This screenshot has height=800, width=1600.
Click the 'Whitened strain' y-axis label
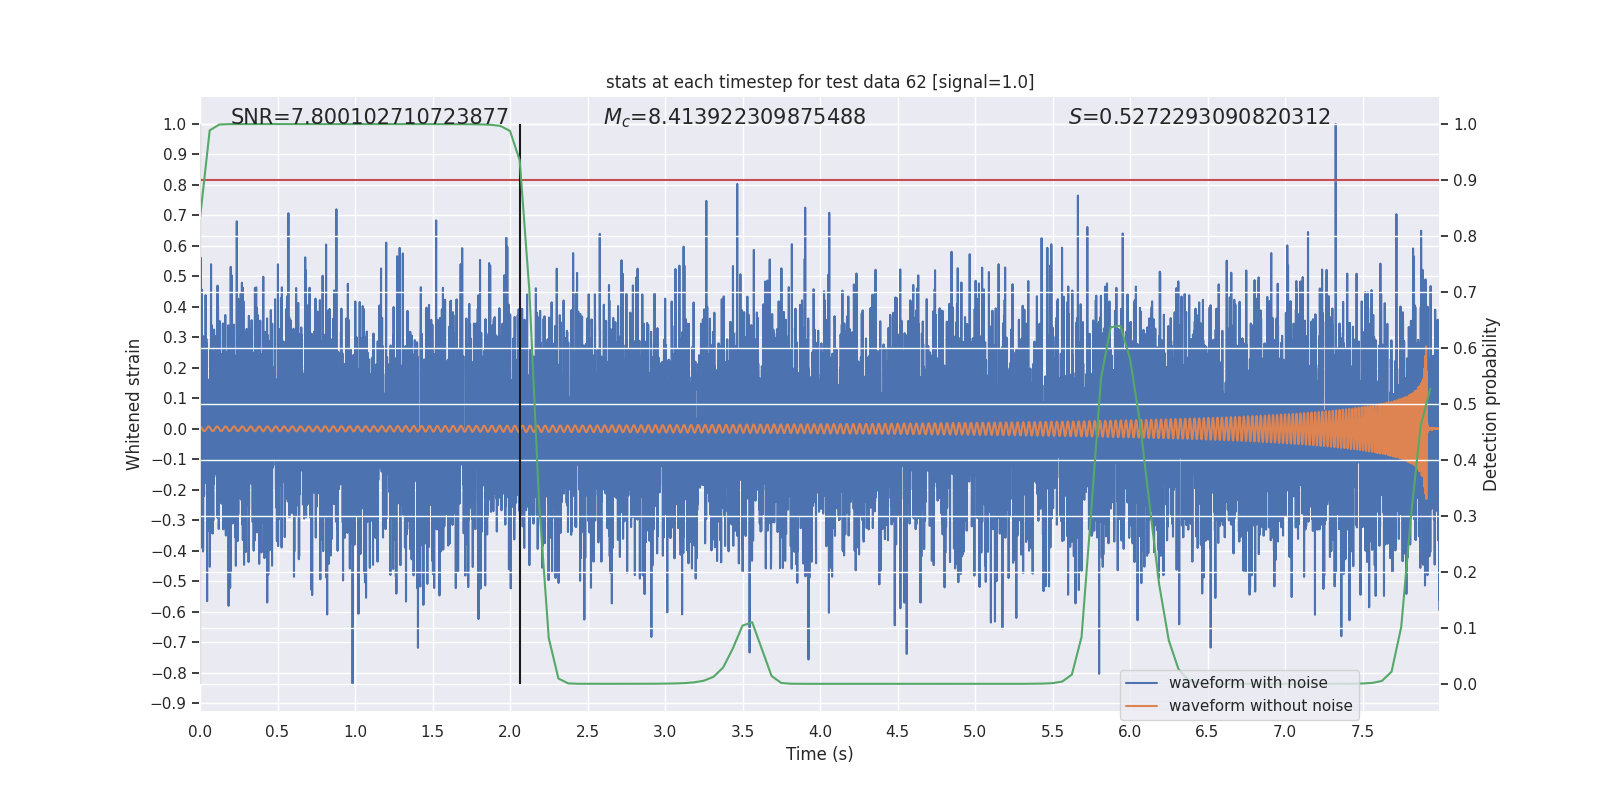click(133, 404)
